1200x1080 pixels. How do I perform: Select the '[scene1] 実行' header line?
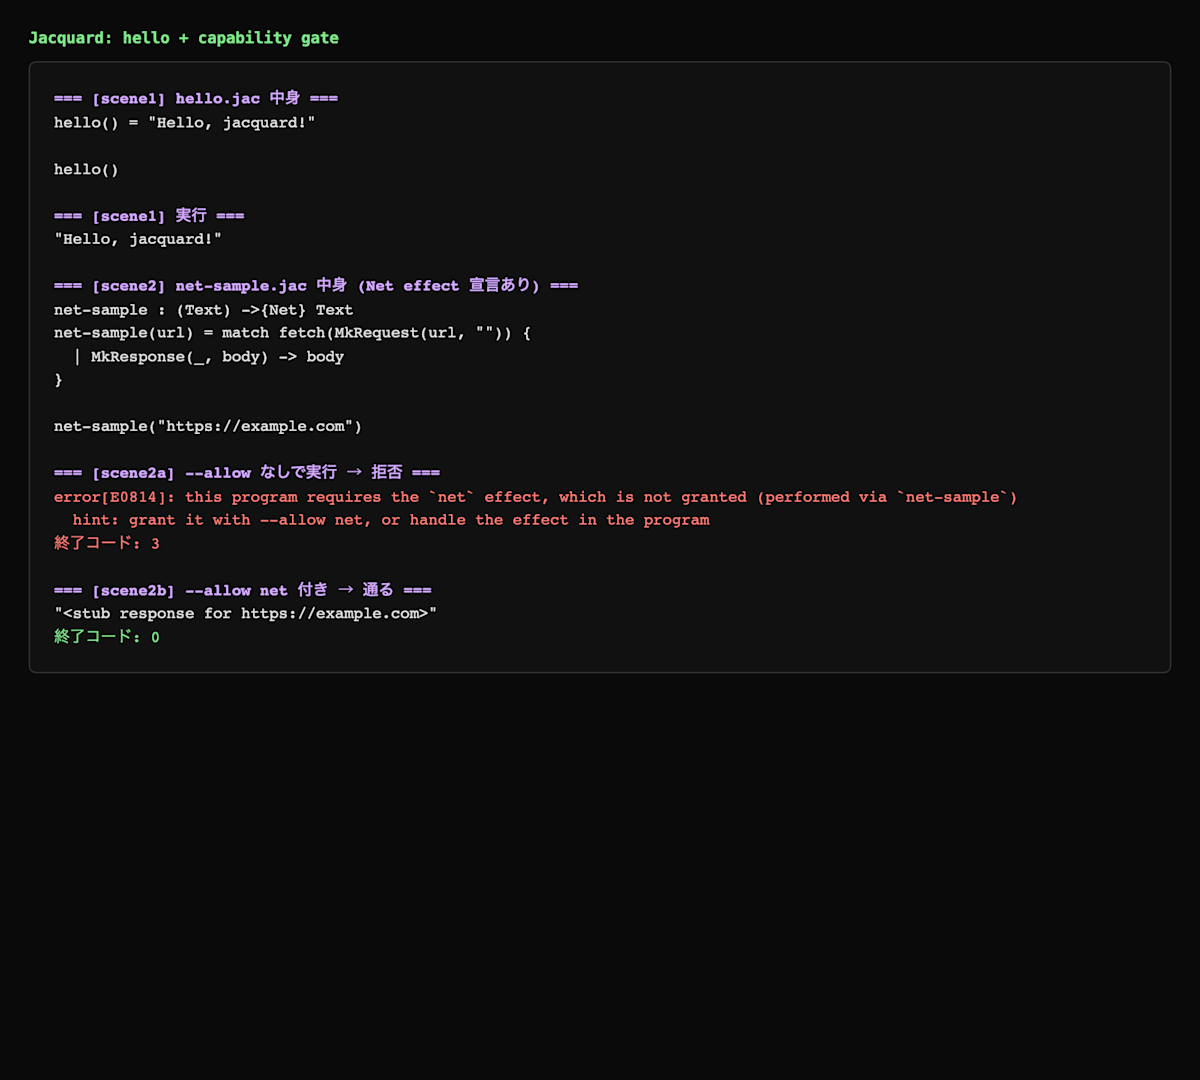tap(149, 215)
